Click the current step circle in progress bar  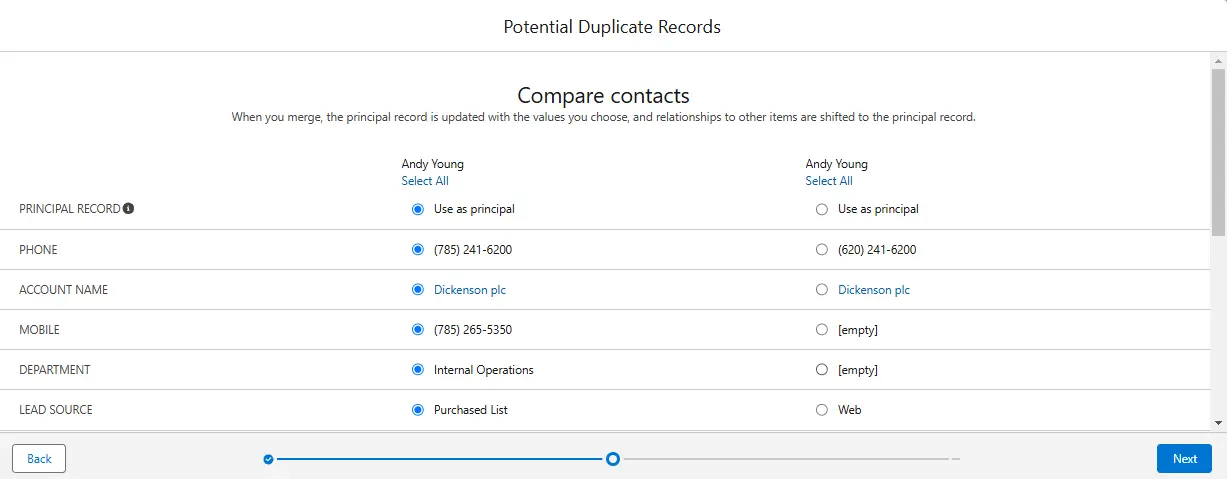613,459
